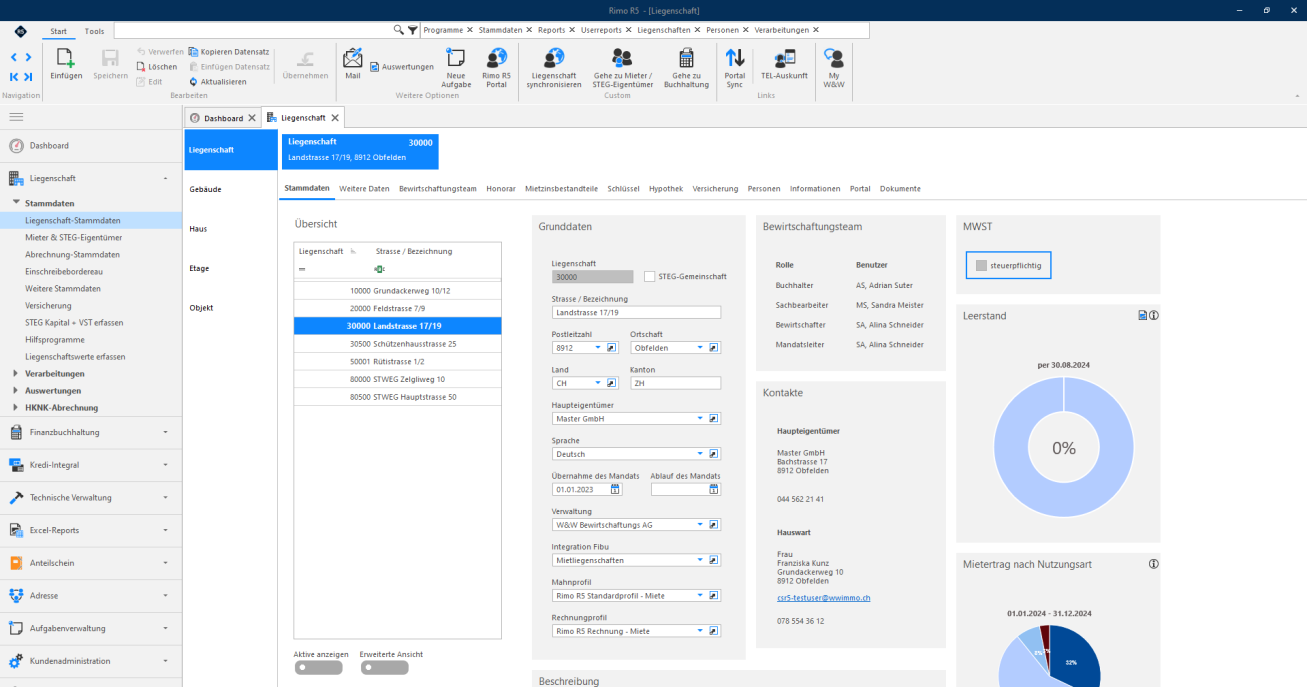The image size is (1307, 687).
Task: Toggle the Erweiterte Ansicht switch
Action: pos(384,667)
